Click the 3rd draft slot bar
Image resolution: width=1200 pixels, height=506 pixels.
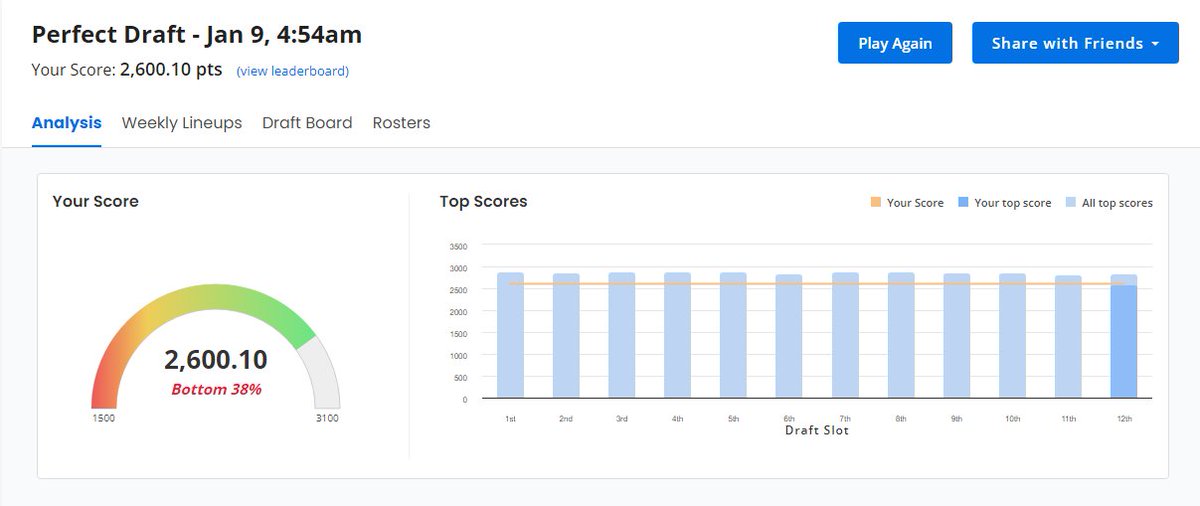(622, 335)
